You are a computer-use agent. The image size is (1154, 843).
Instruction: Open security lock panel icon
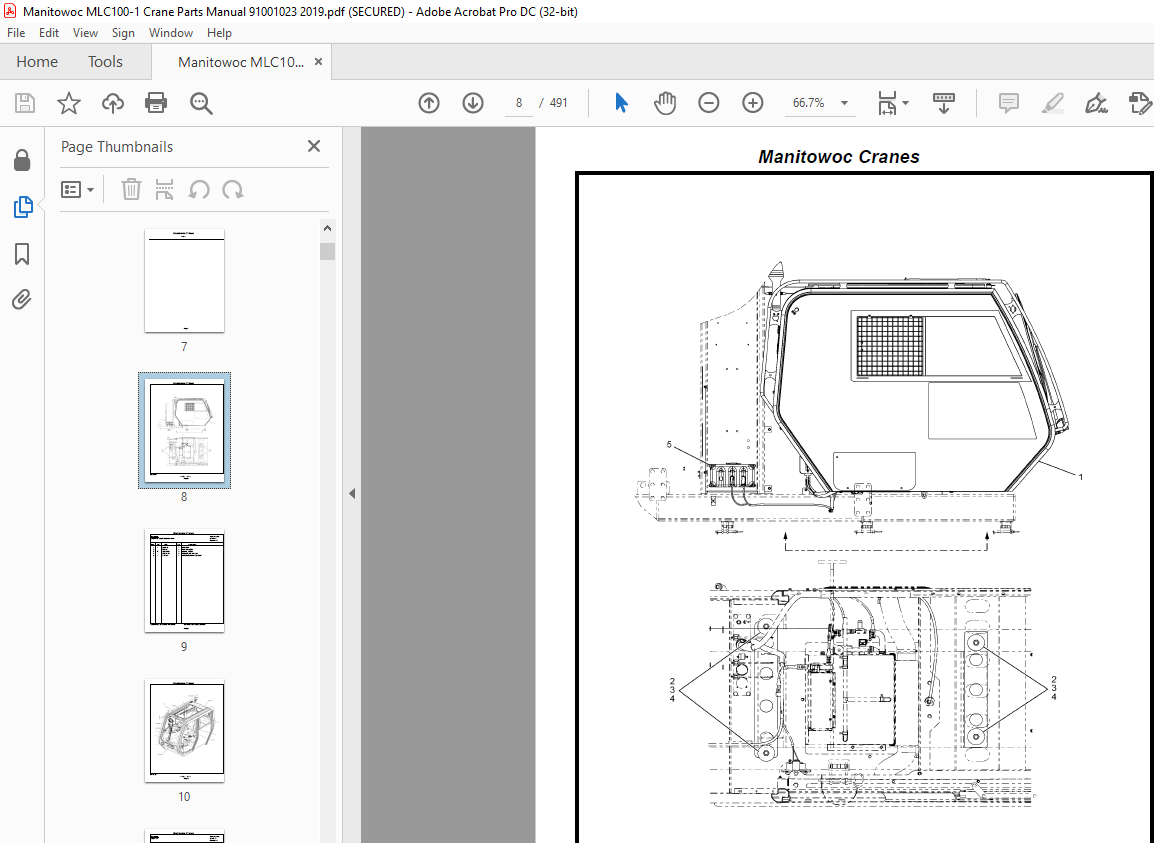tap(22, 161)
